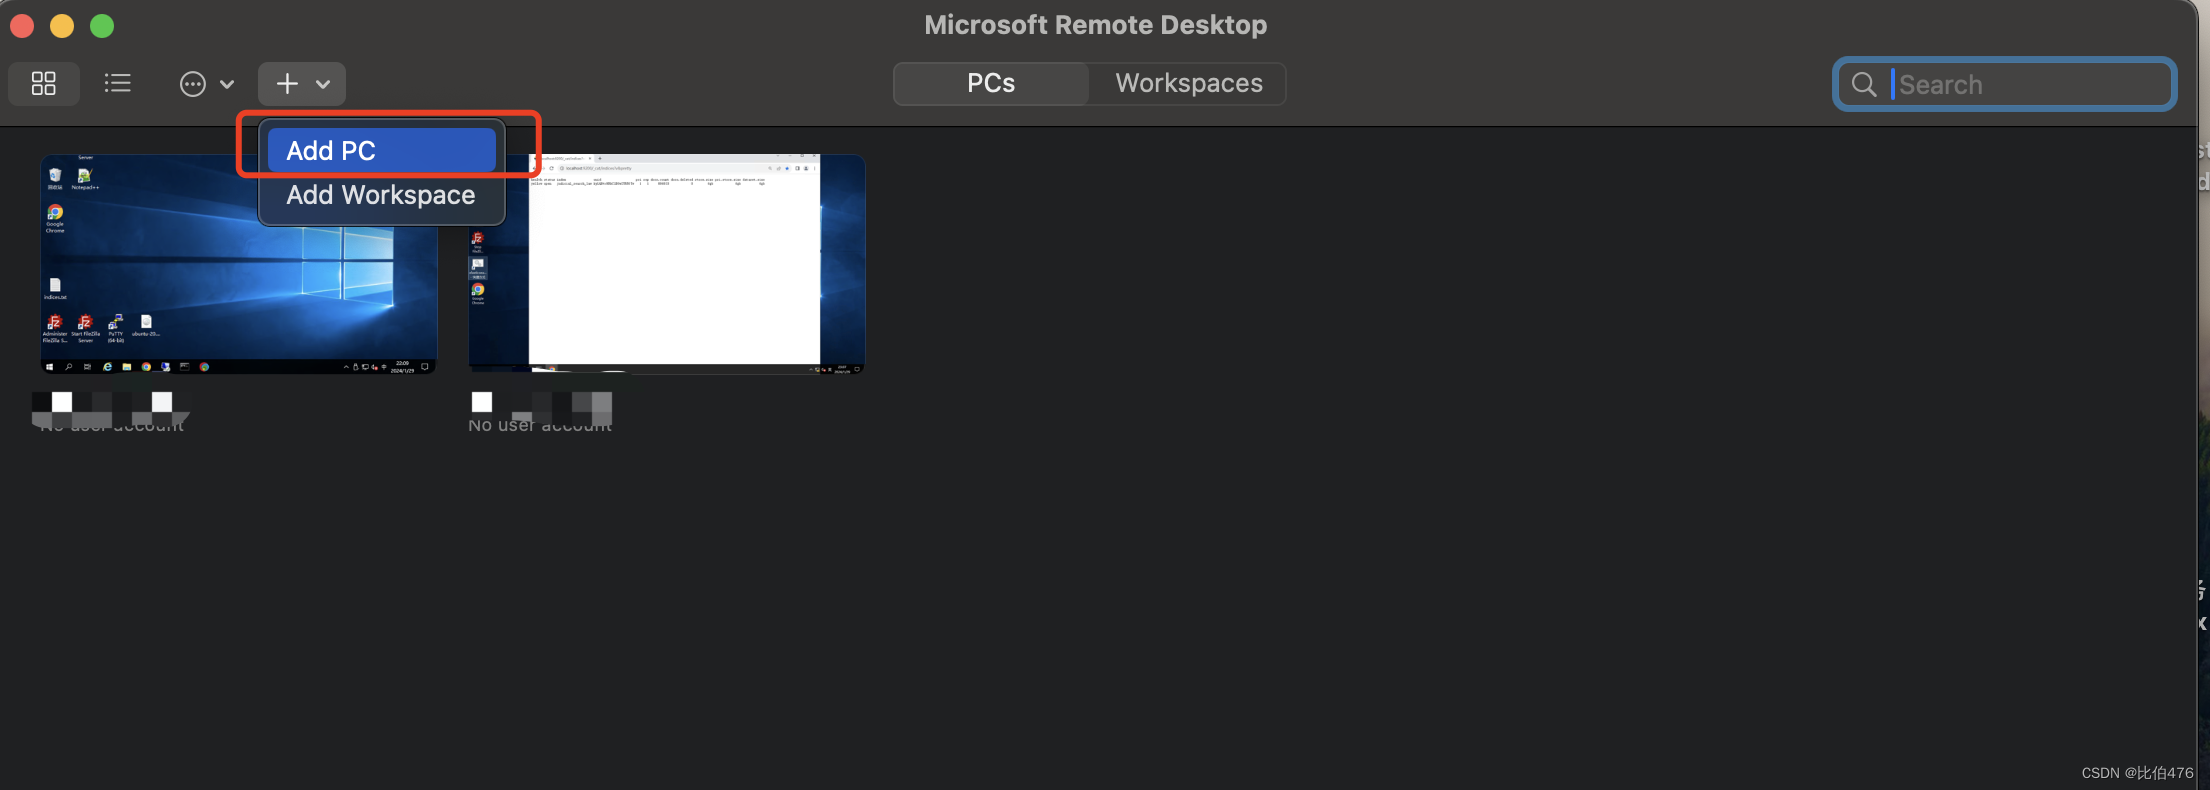Select the Workspaces tab

click(x=1189, y=84)
